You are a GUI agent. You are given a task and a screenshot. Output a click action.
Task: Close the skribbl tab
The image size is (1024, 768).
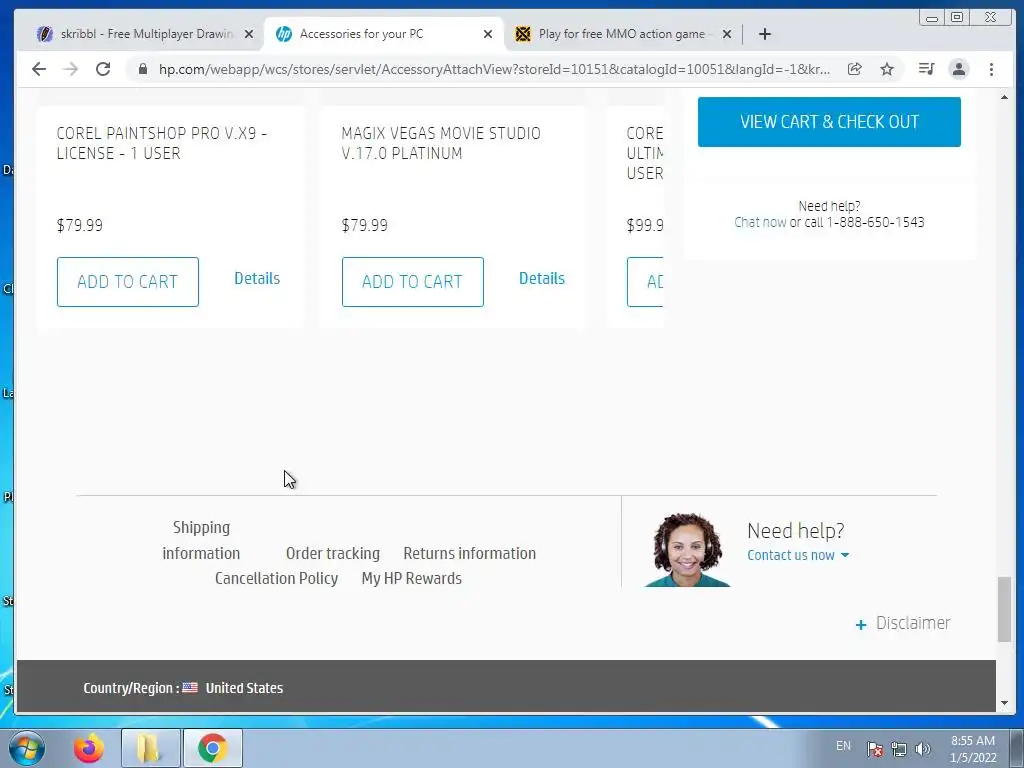point(249,34)
